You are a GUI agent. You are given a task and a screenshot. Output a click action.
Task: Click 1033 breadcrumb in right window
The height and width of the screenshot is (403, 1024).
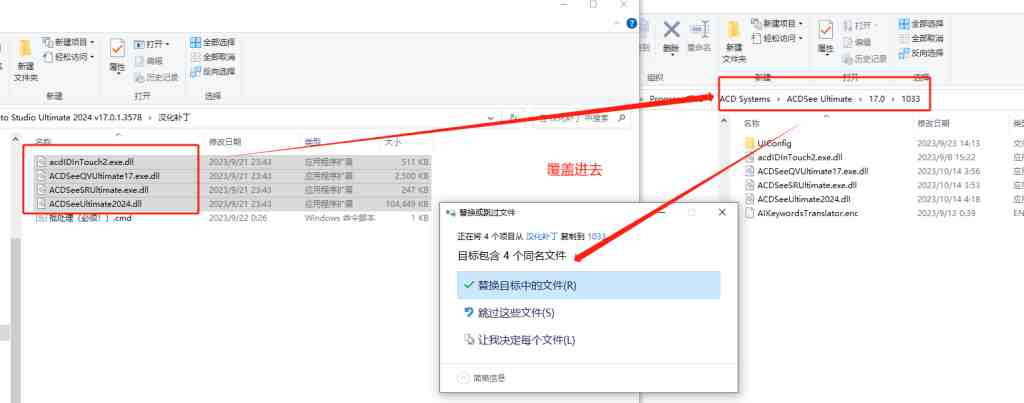(910, 99)
